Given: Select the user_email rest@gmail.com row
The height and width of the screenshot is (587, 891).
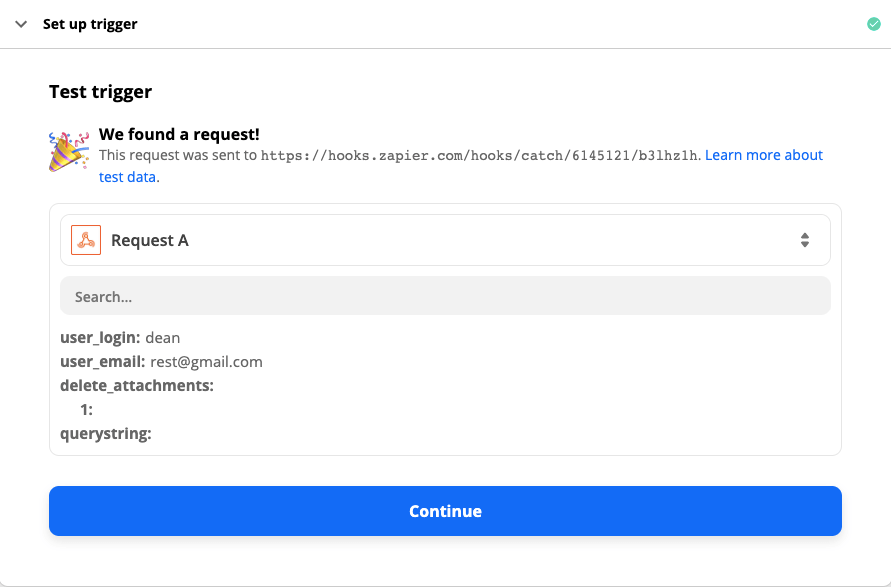Looking at the screenshot, I should coord(161,362).
